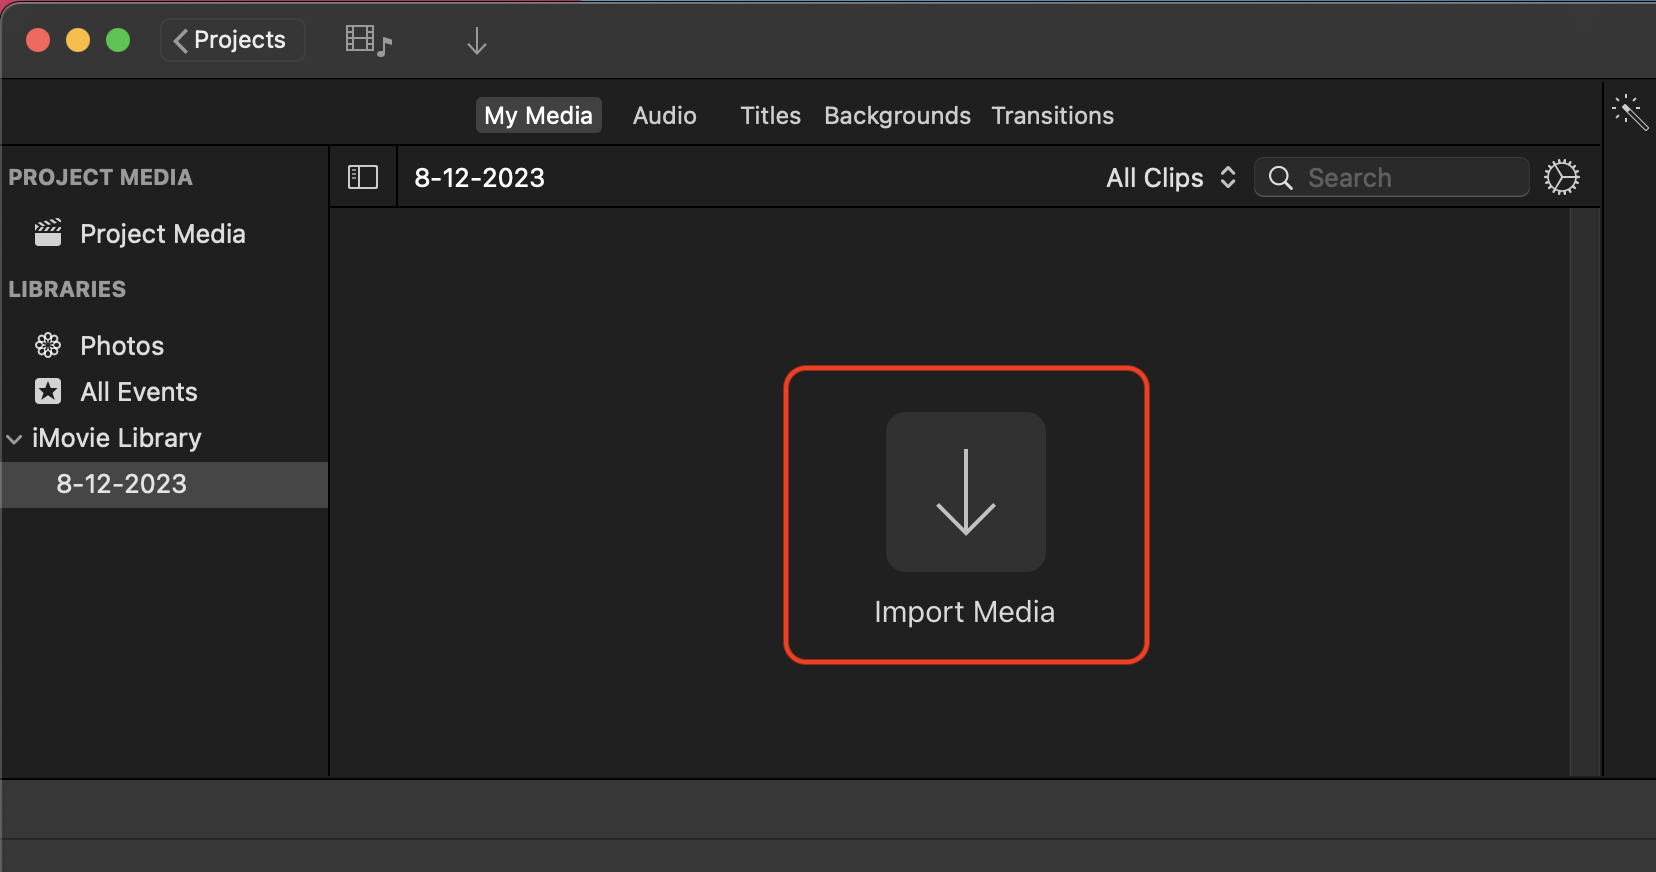This screenshot has width=1656, height=872.
Task: Open the Audio tab
Action: pos(665,115)
